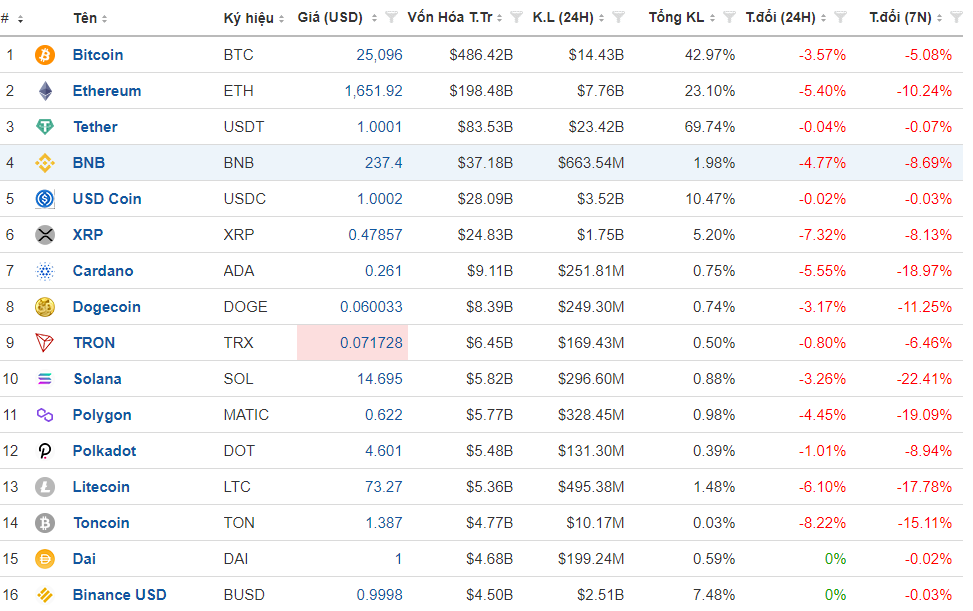This screenshot has width=973, height=611.
Task: Click the Dogecoin logo icon
Action: (x=45, y=307)
